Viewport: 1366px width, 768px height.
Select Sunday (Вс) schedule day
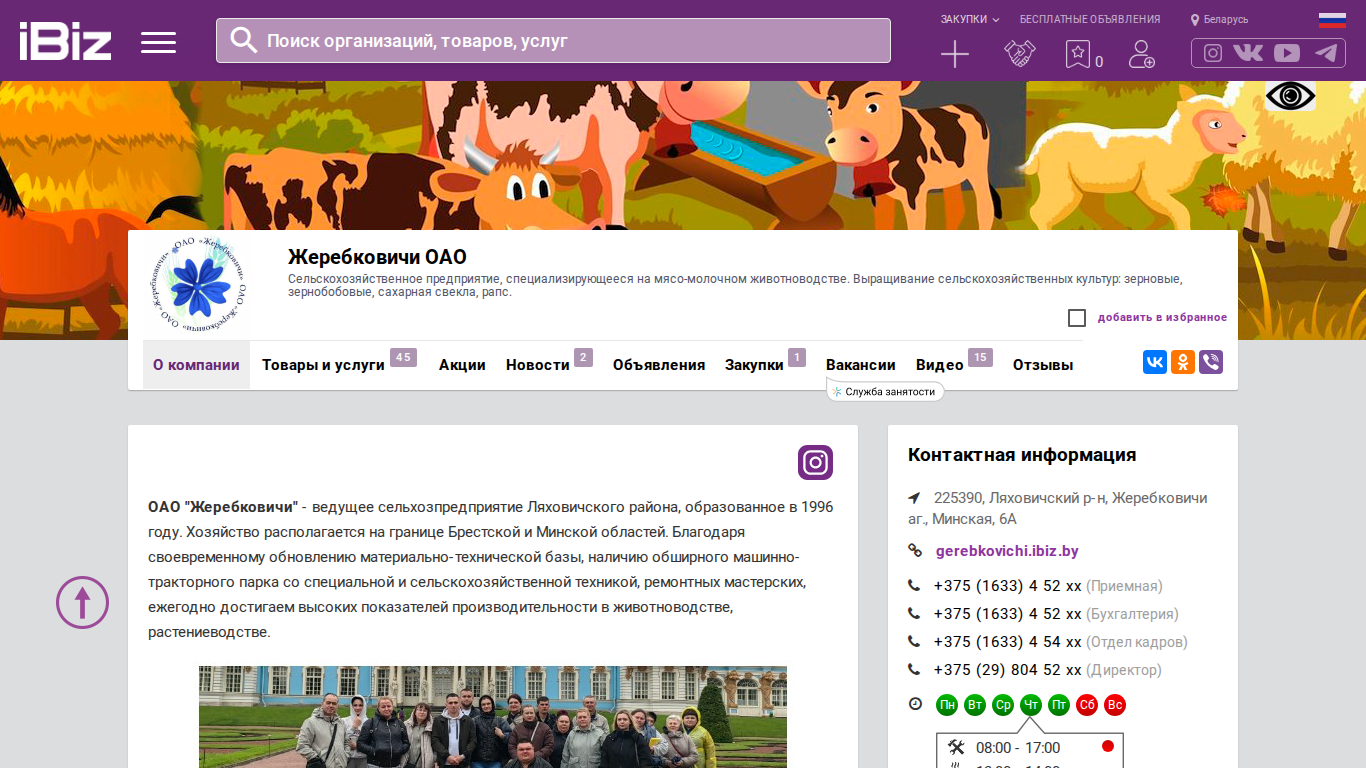1115,705
